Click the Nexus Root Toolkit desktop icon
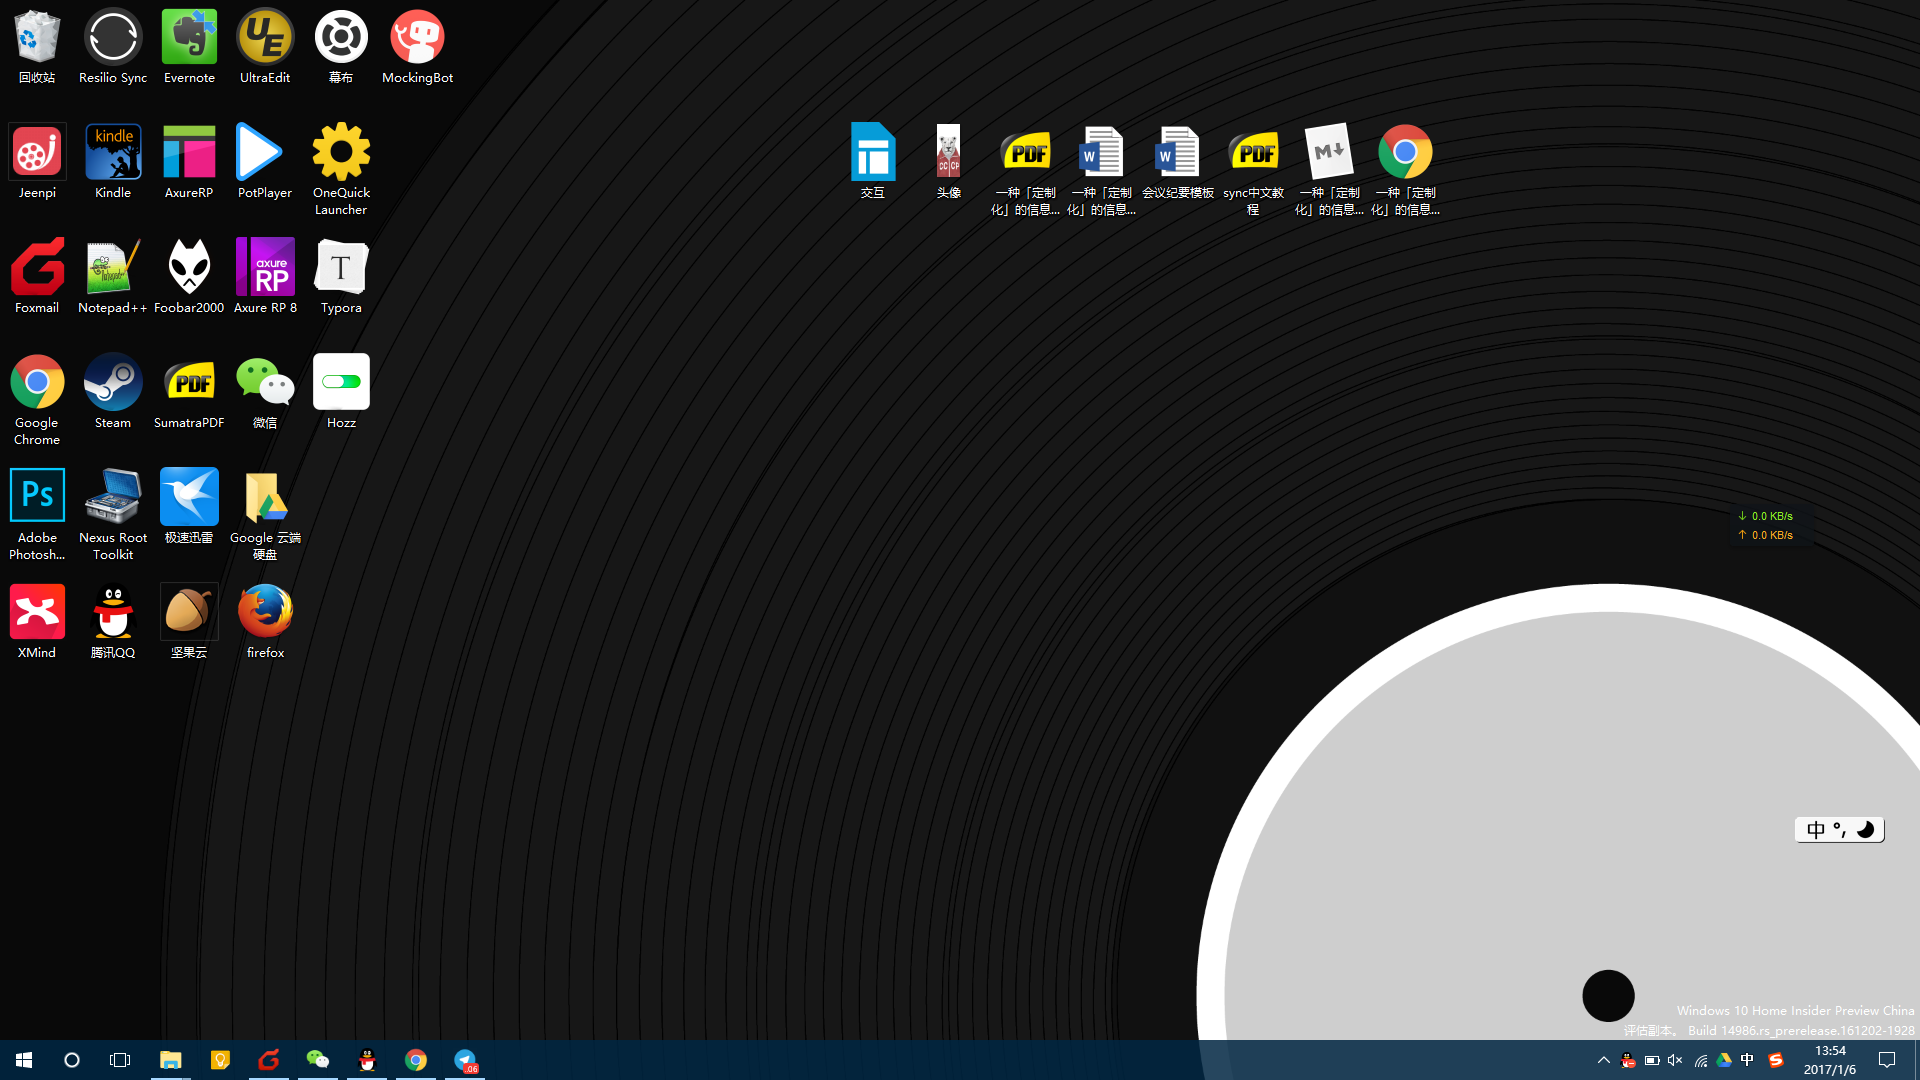This screenshot has height=1080, width=1920. (113, 515)
